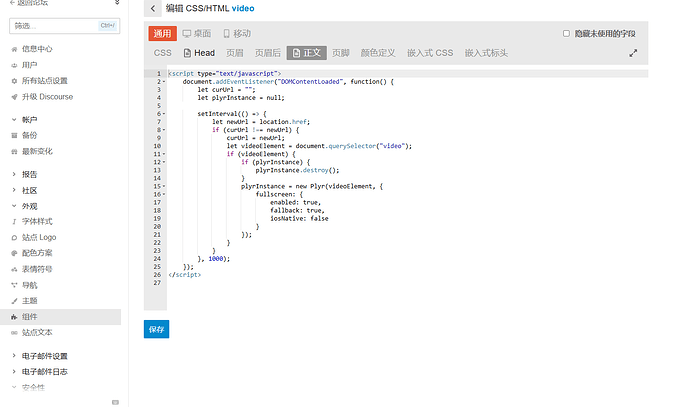Open the 嵌入式标头 field tab

pos(486,53)
